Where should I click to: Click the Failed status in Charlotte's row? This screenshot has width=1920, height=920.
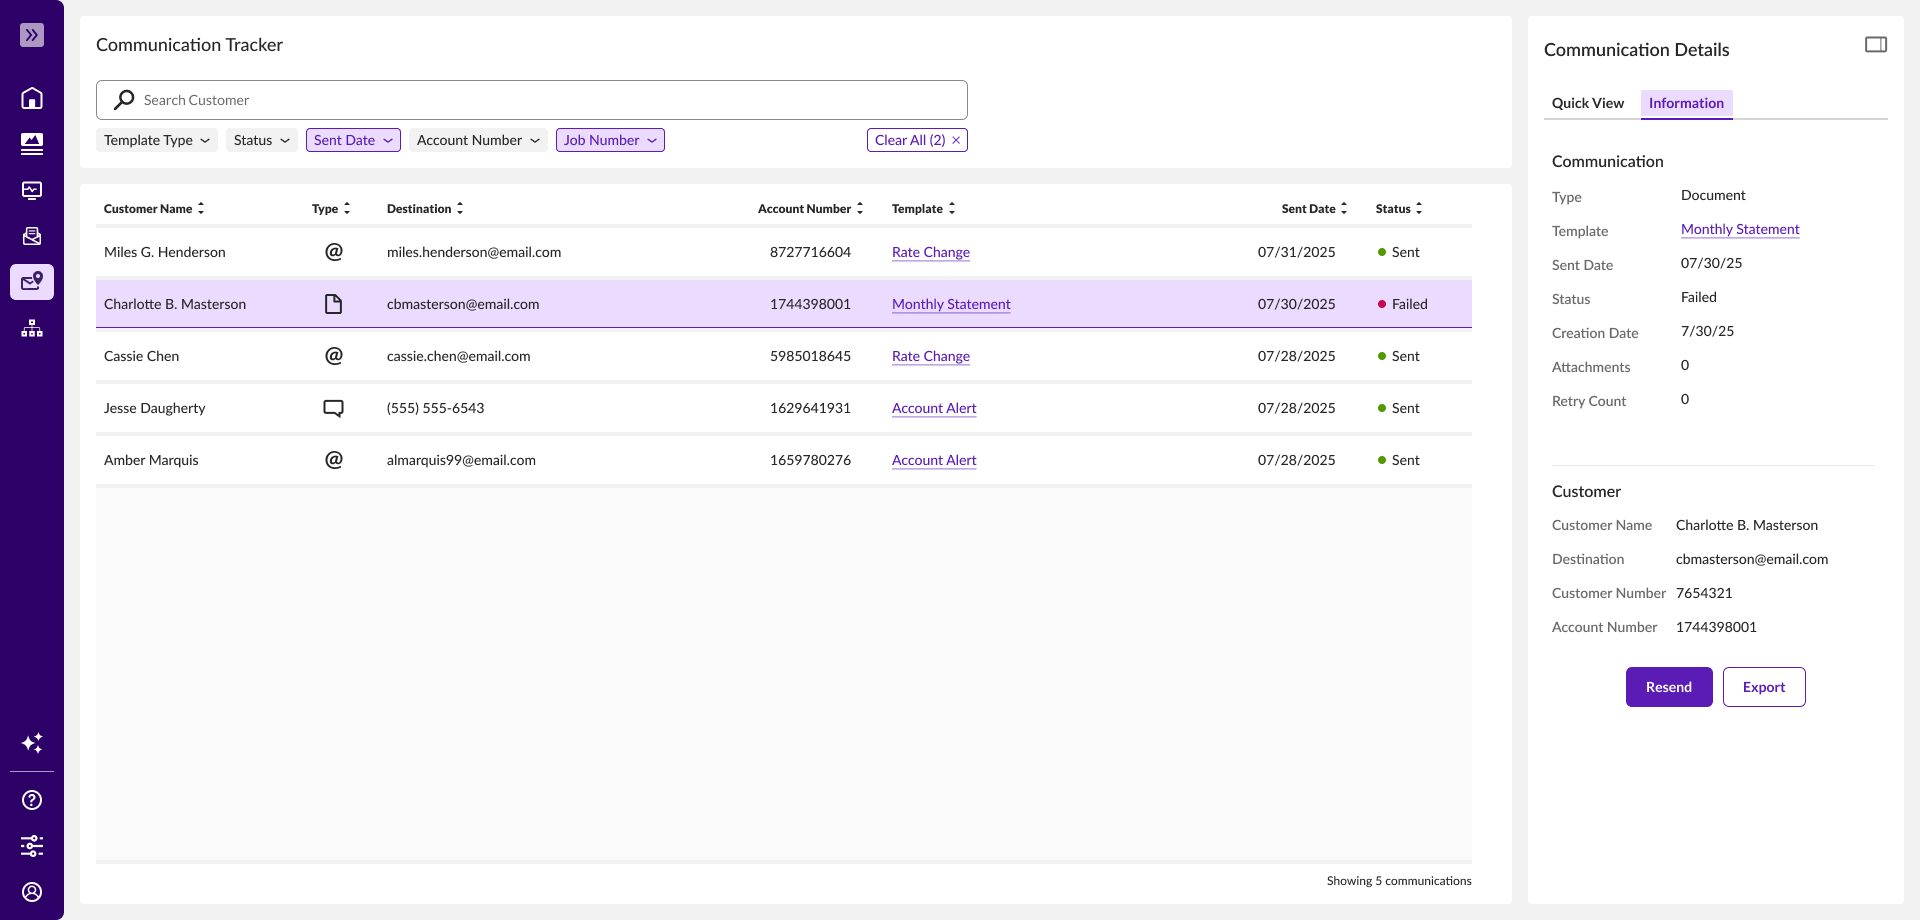coord(1403,304)
